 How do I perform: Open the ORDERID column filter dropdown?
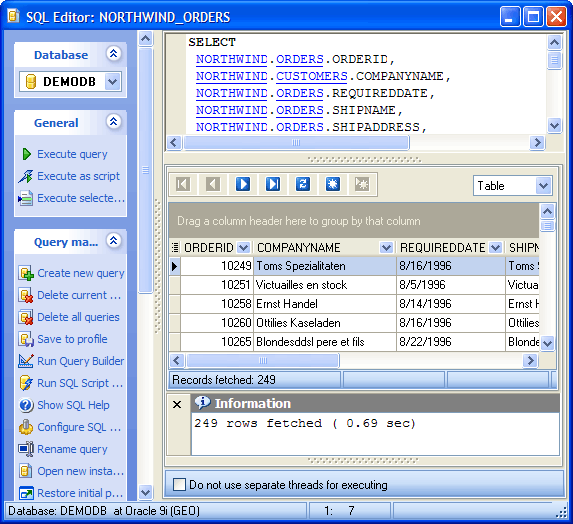tap(243, 248)
